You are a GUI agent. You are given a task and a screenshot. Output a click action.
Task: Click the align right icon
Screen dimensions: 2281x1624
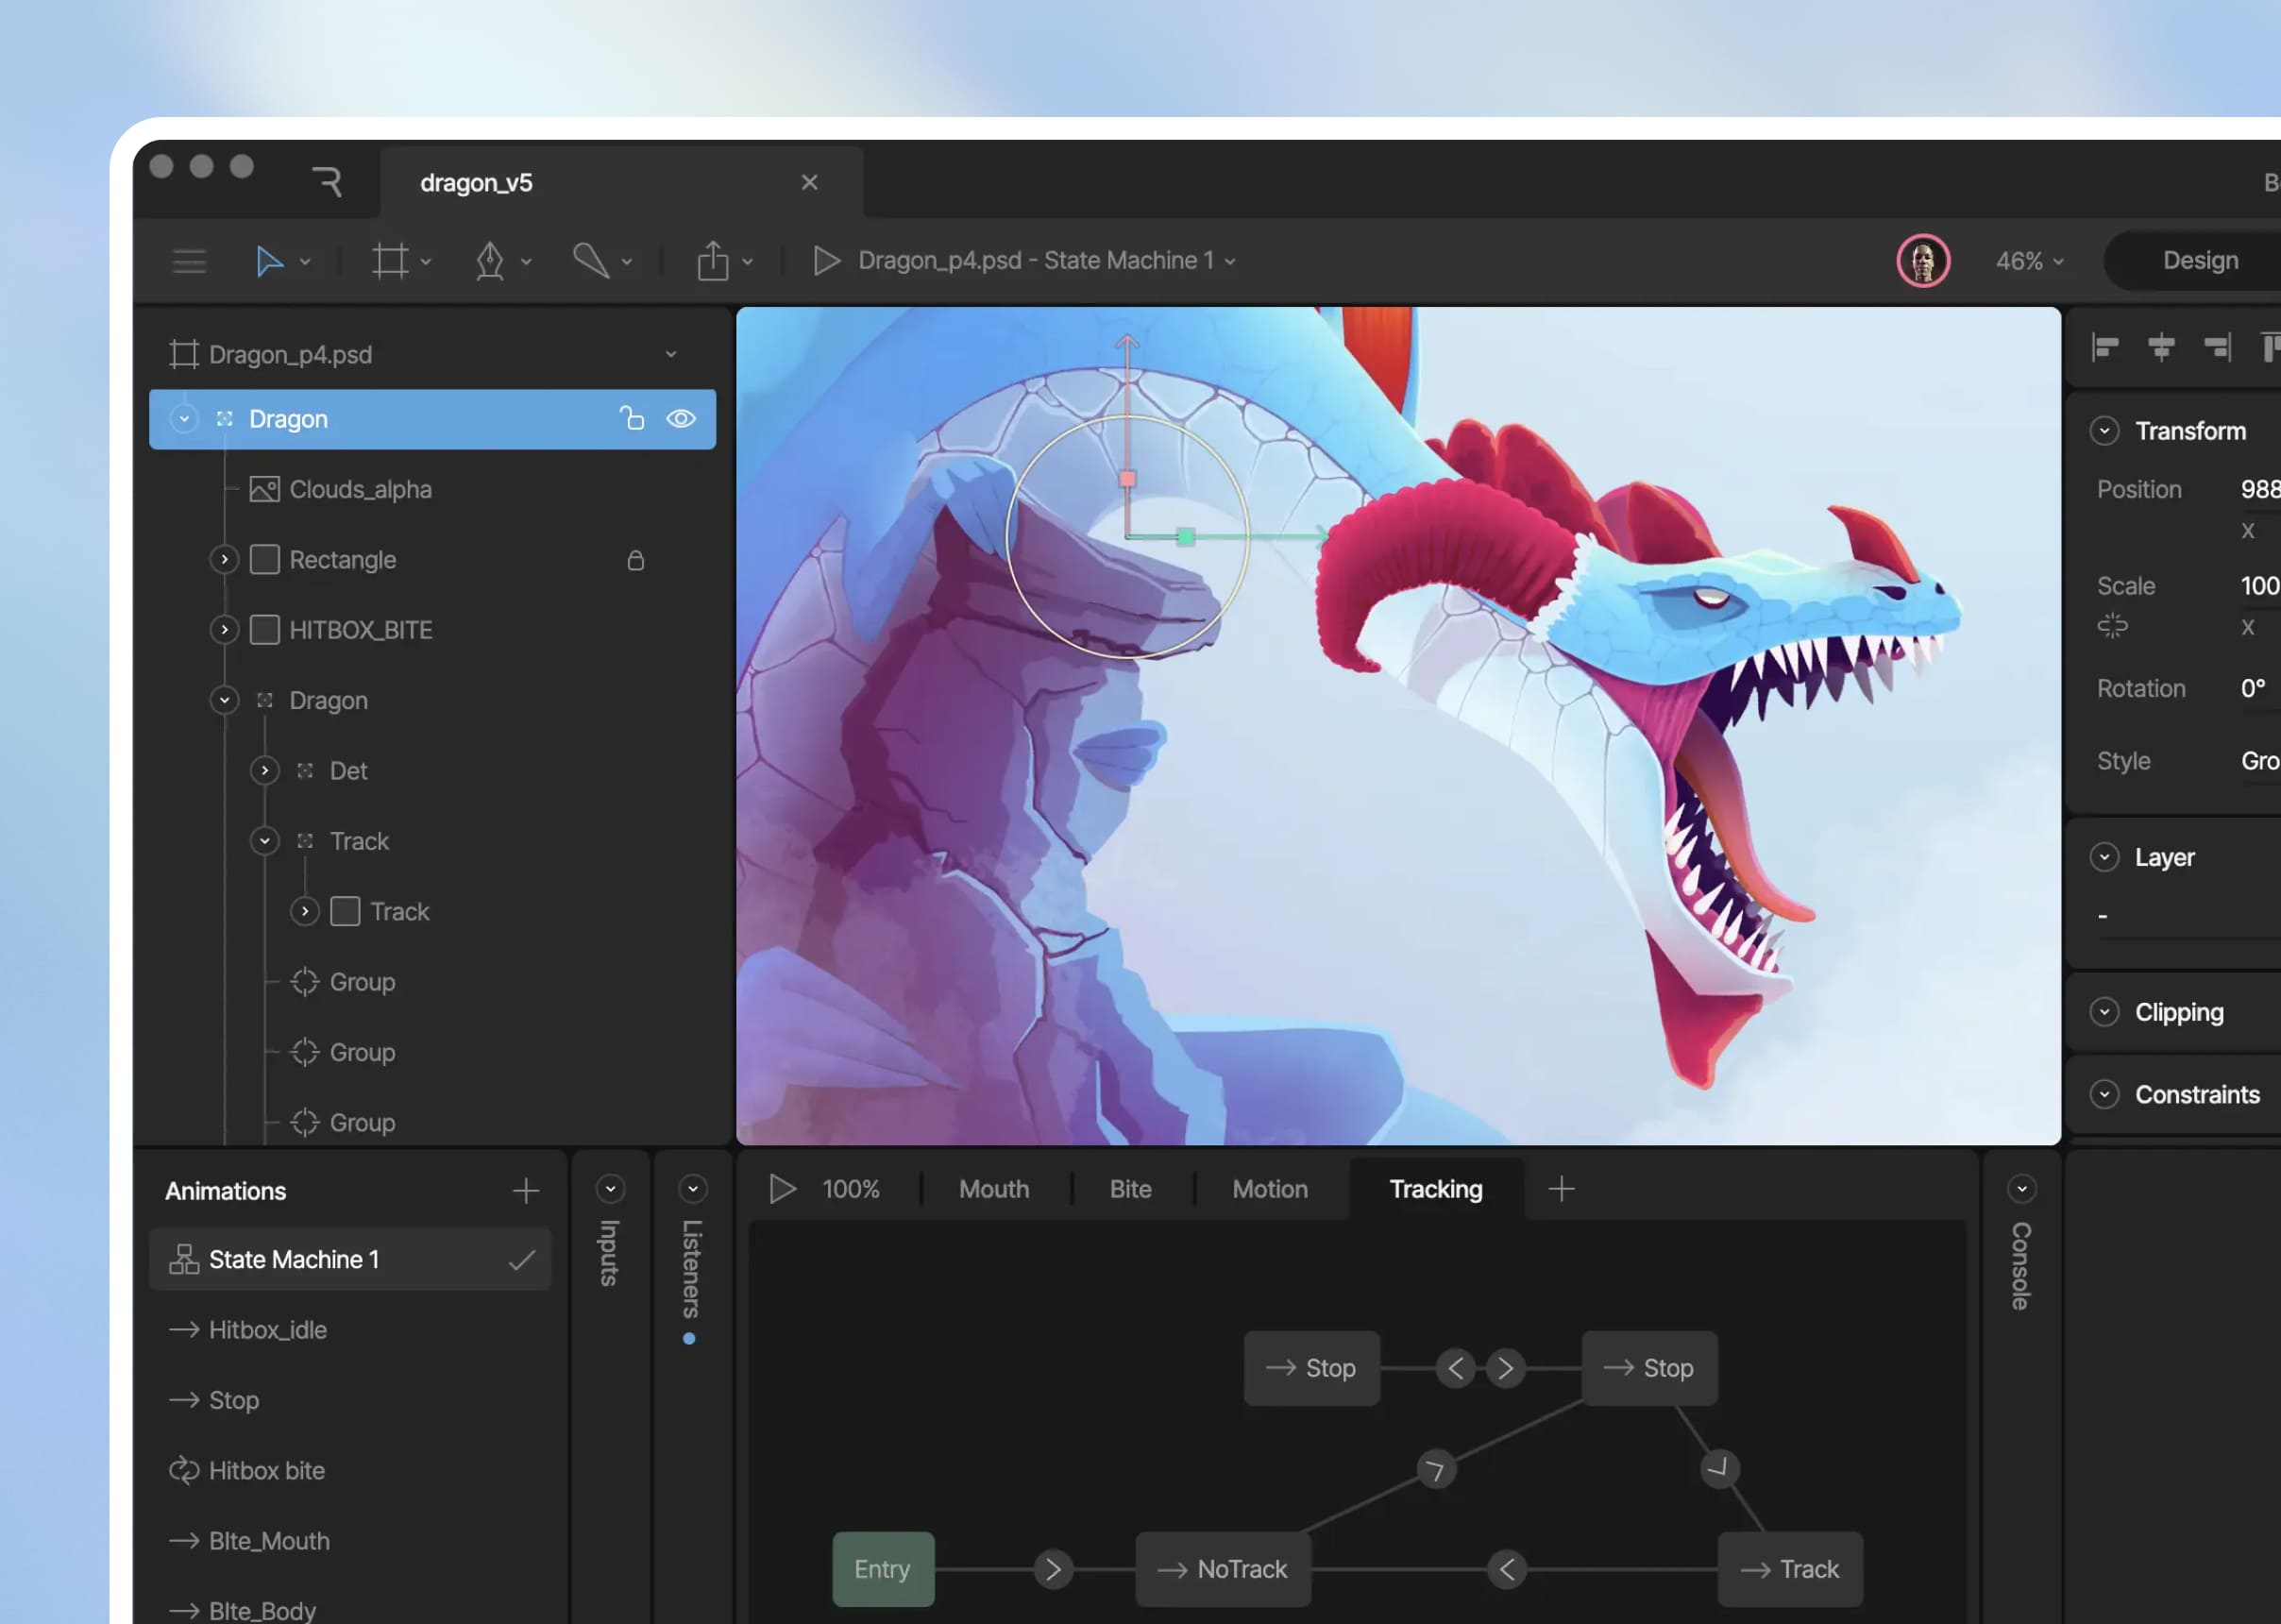coord(2217,348)
